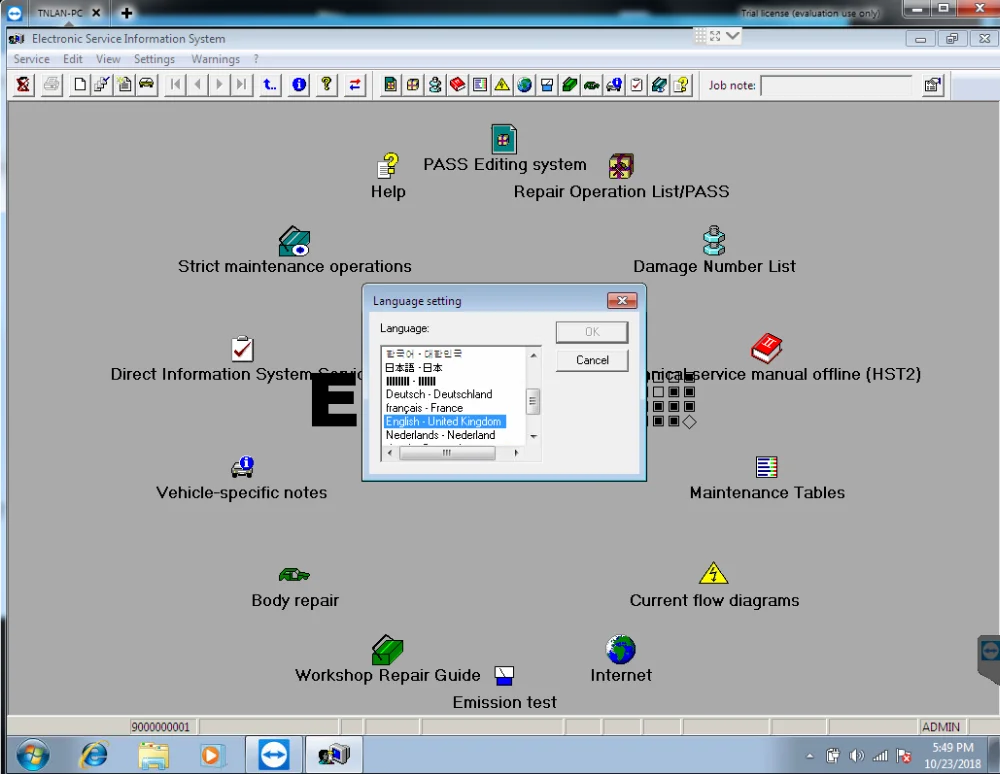Click the blue info circle toolbar icon

pyautogui.click(x=298, y=85)
